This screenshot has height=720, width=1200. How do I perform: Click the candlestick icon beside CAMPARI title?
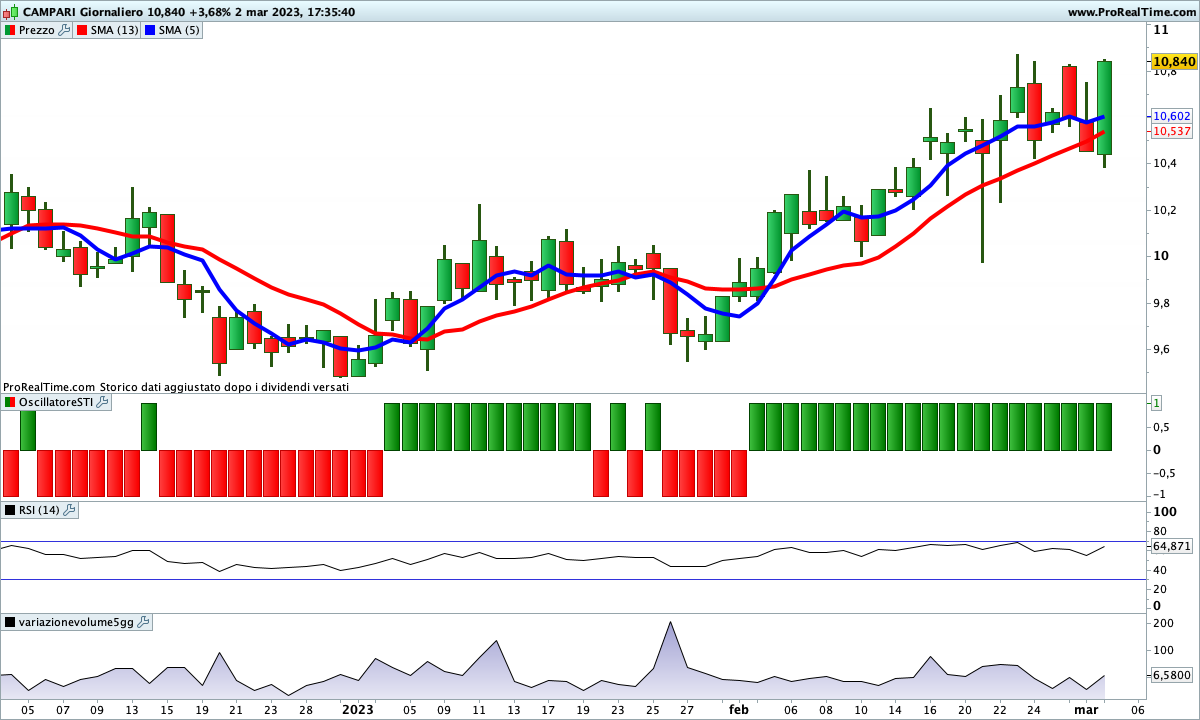(x=10, y=12)
